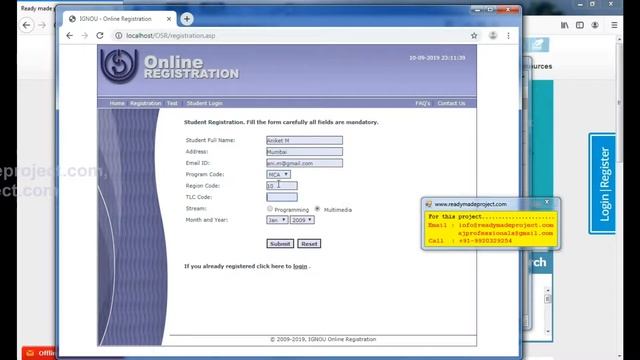Click the copyright footer text
The width and height of the screenshot is (640, 360).
click(x=323, y=339)
